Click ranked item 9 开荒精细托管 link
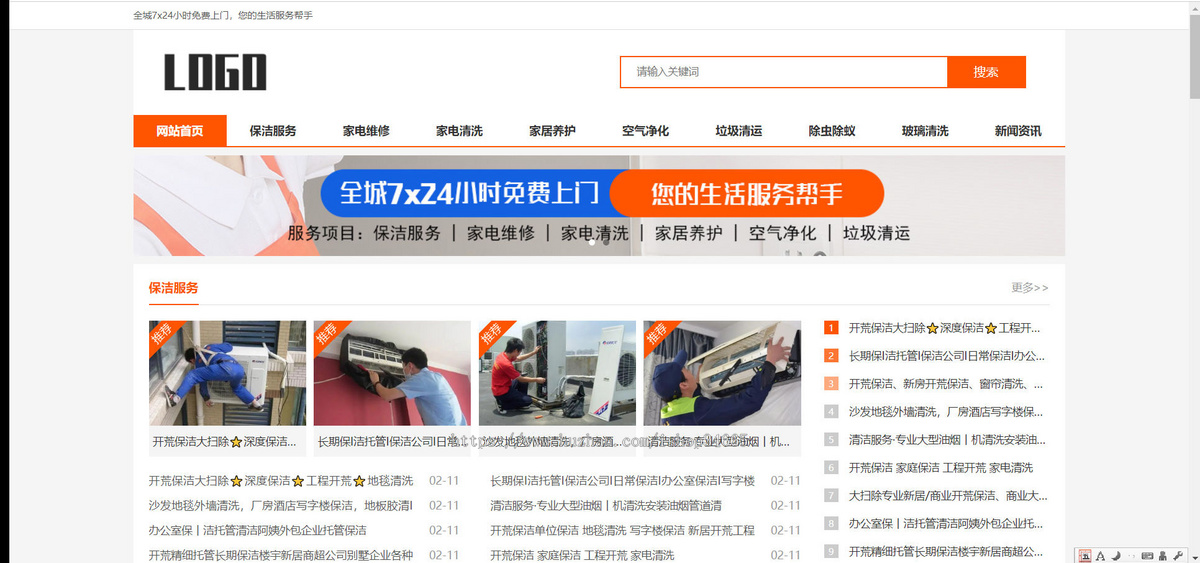1200x563 pixels. click(x=946, y=552)
